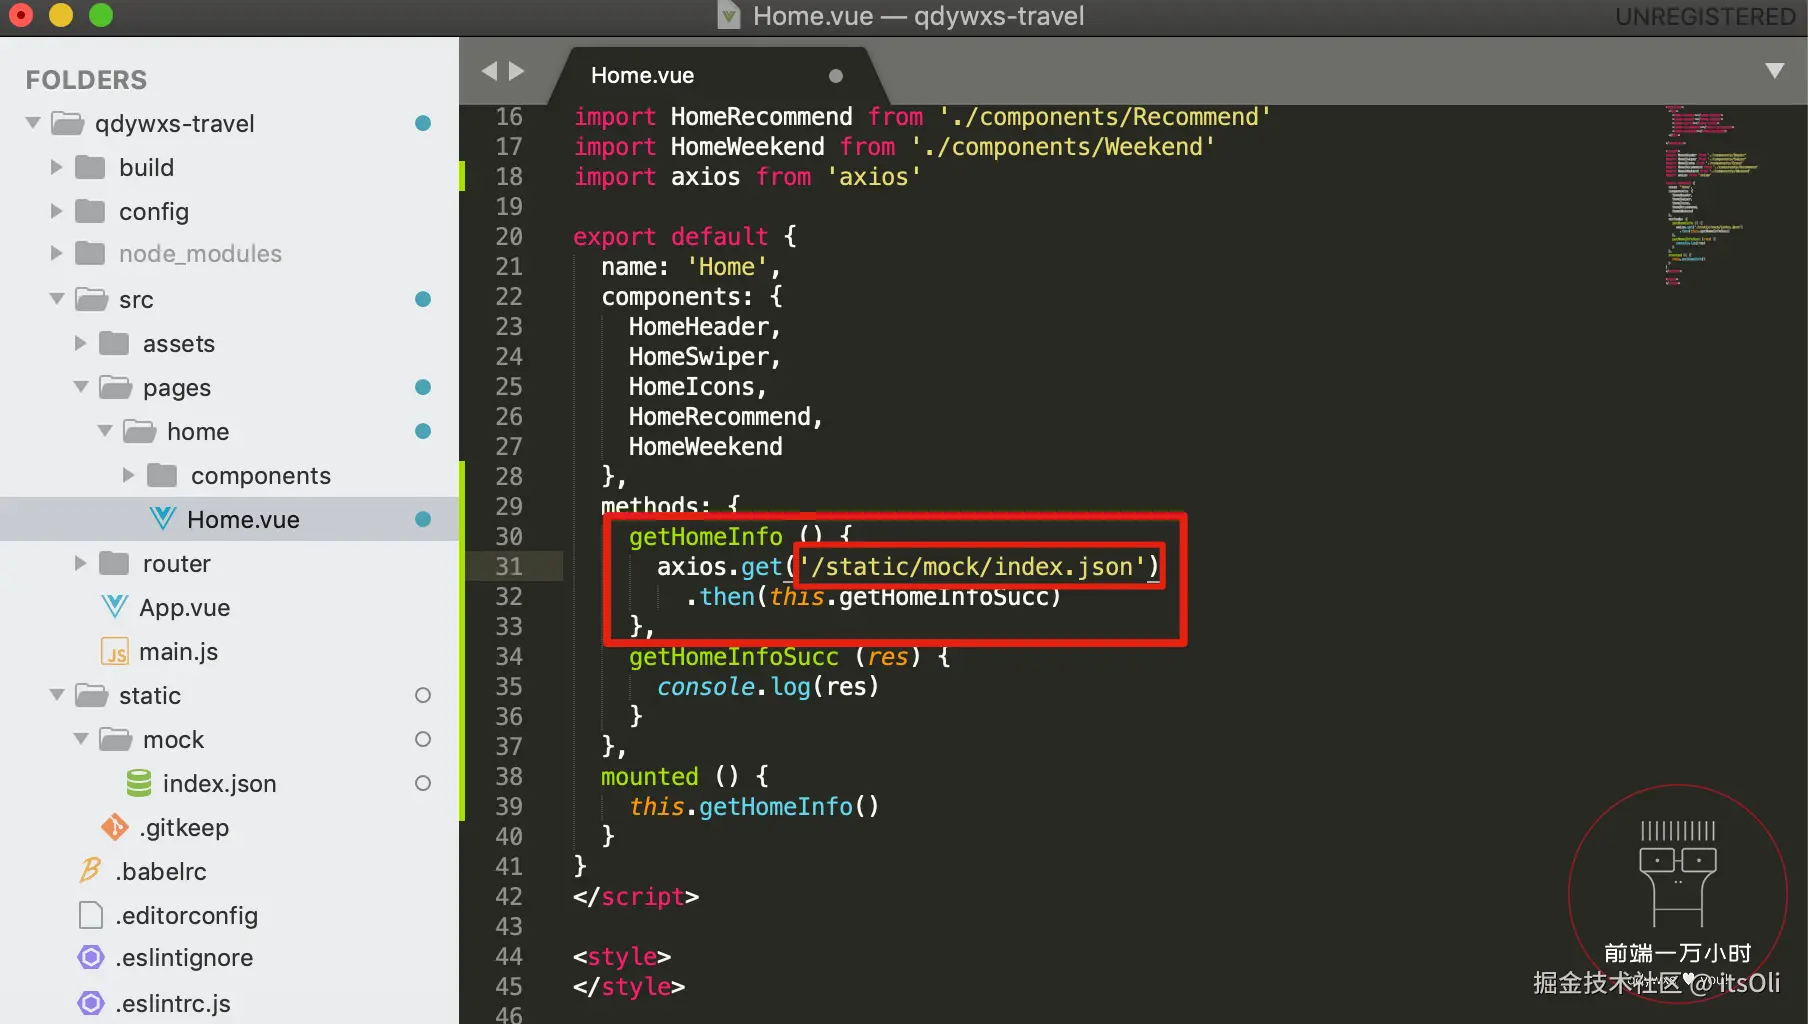
Task: Click the qdywxs-travel root folder icon
Action: [68, 123]
